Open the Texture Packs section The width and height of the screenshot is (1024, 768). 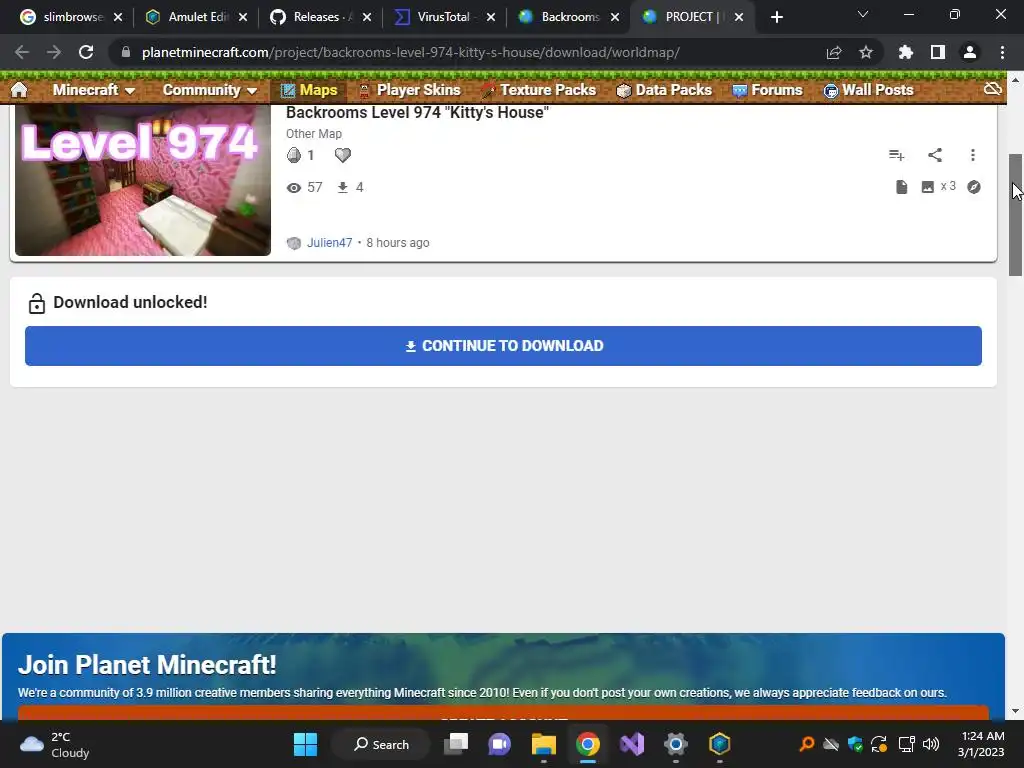539,90
